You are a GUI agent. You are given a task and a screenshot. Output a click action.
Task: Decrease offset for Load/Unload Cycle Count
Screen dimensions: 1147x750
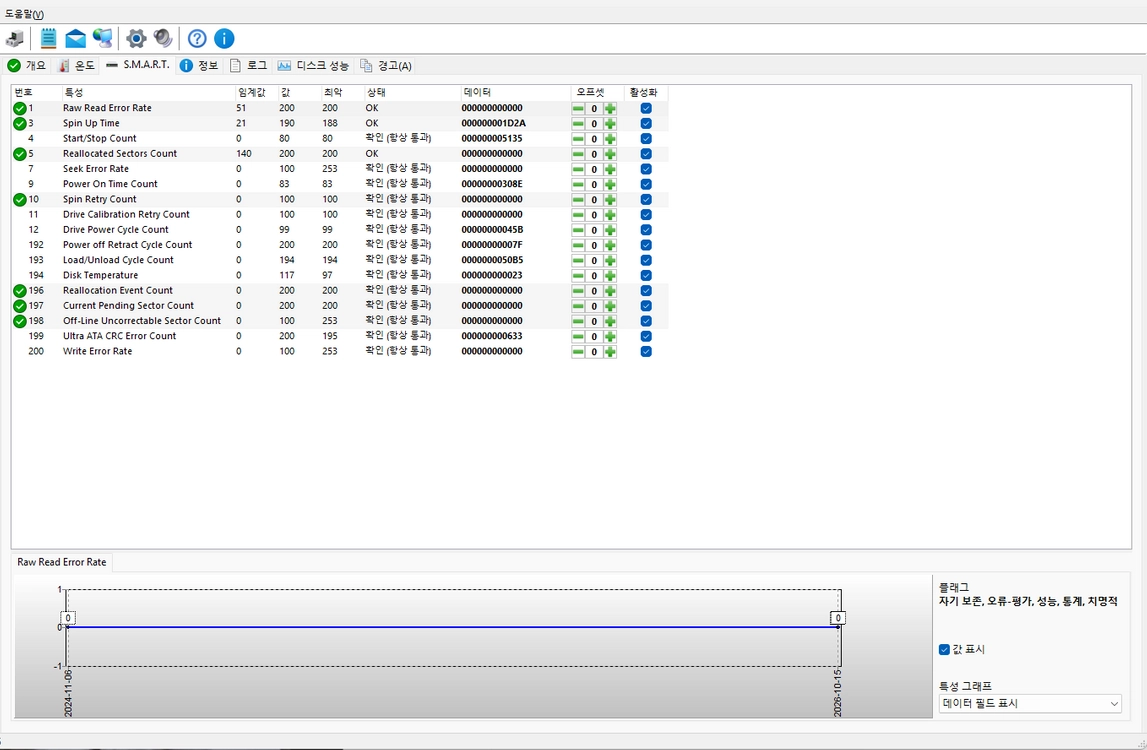pyautogui.click(x=578, y=260)
